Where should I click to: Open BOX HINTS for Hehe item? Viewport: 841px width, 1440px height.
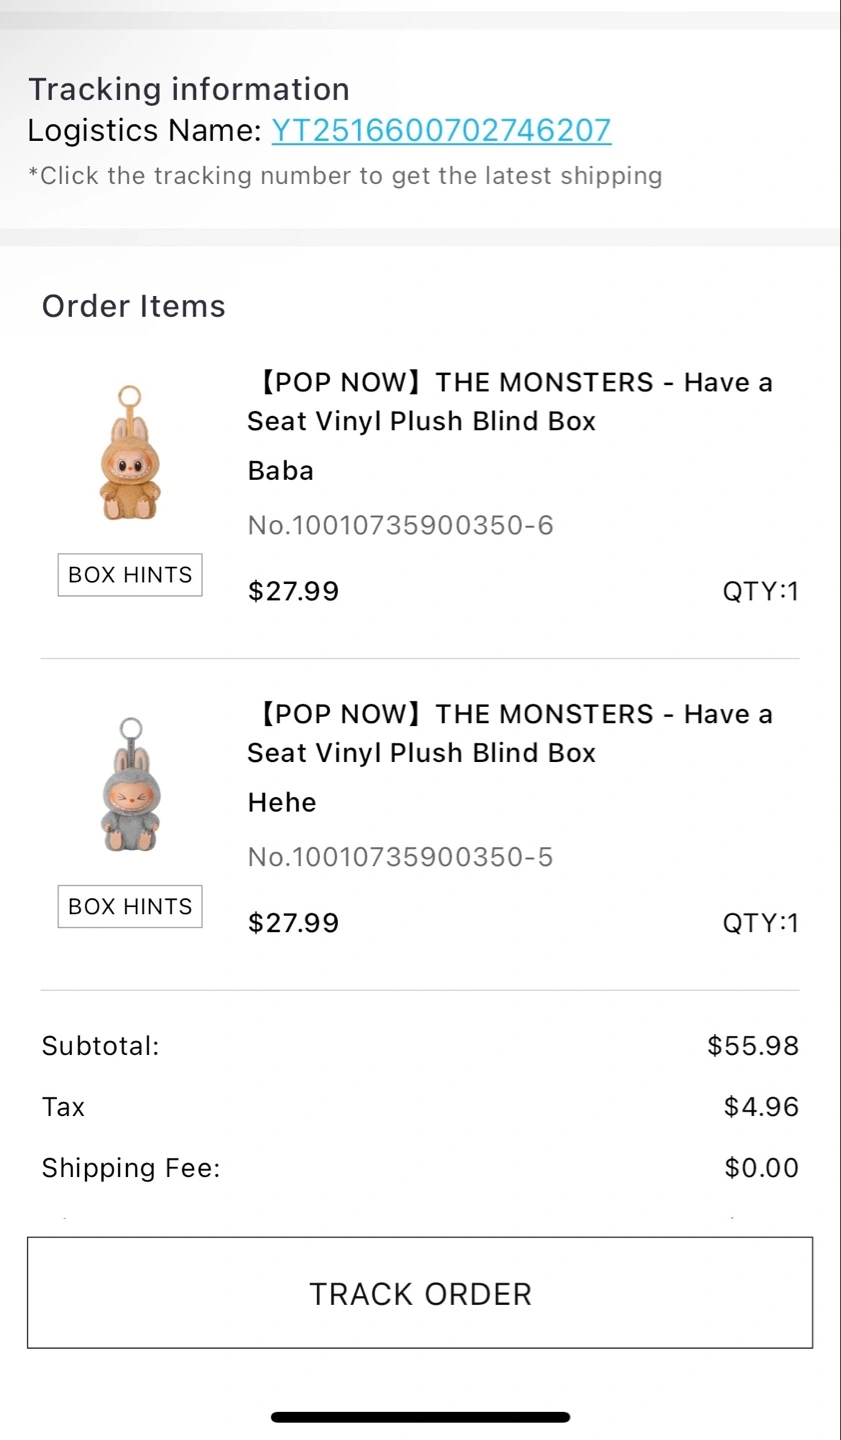130,906
